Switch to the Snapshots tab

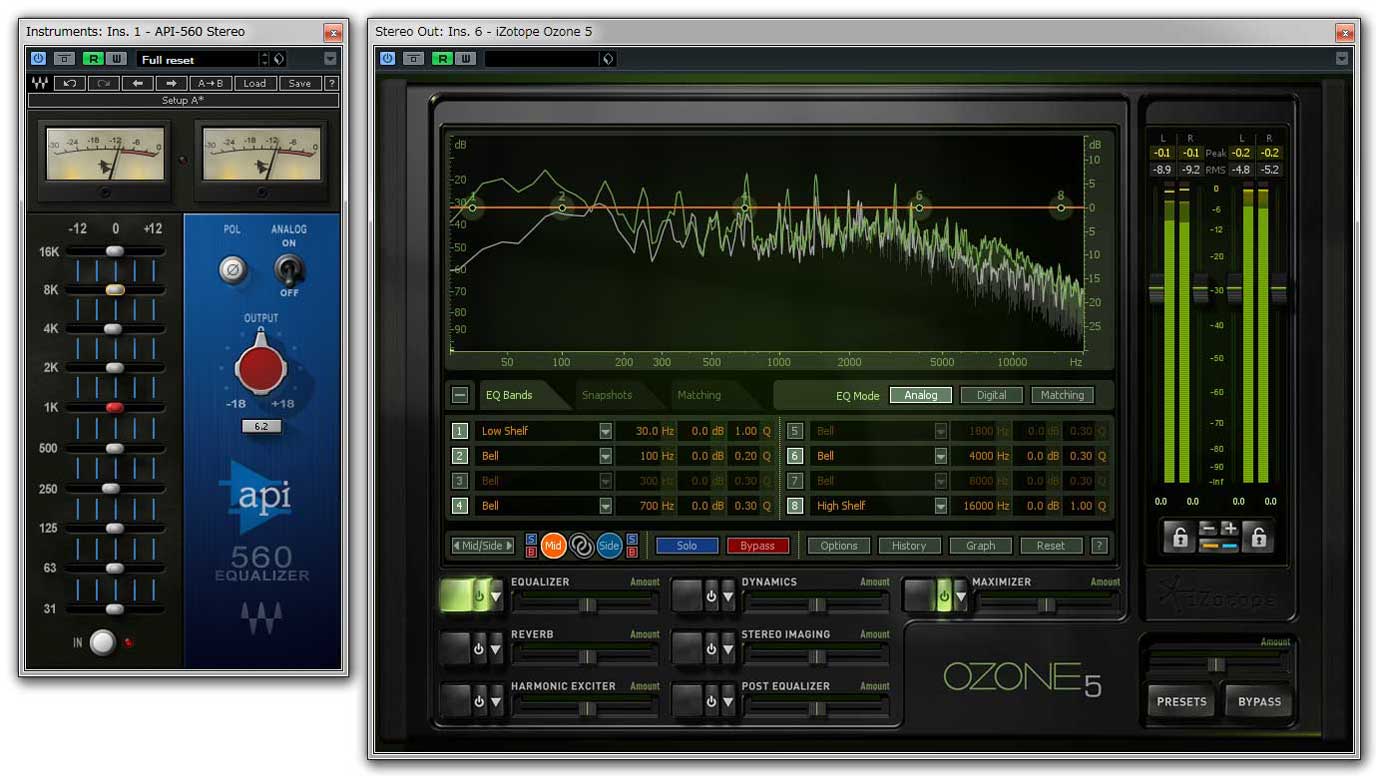point(607,395)
